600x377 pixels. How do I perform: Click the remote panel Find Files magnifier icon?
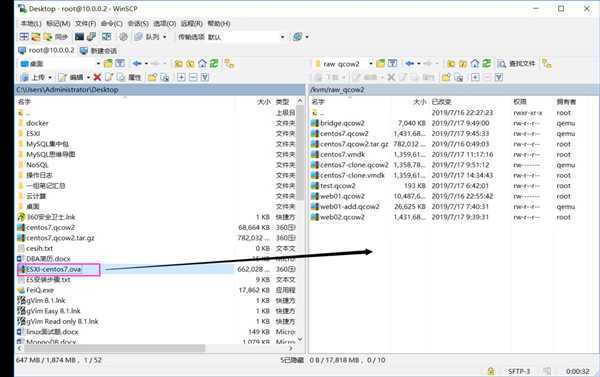(501, 64)
